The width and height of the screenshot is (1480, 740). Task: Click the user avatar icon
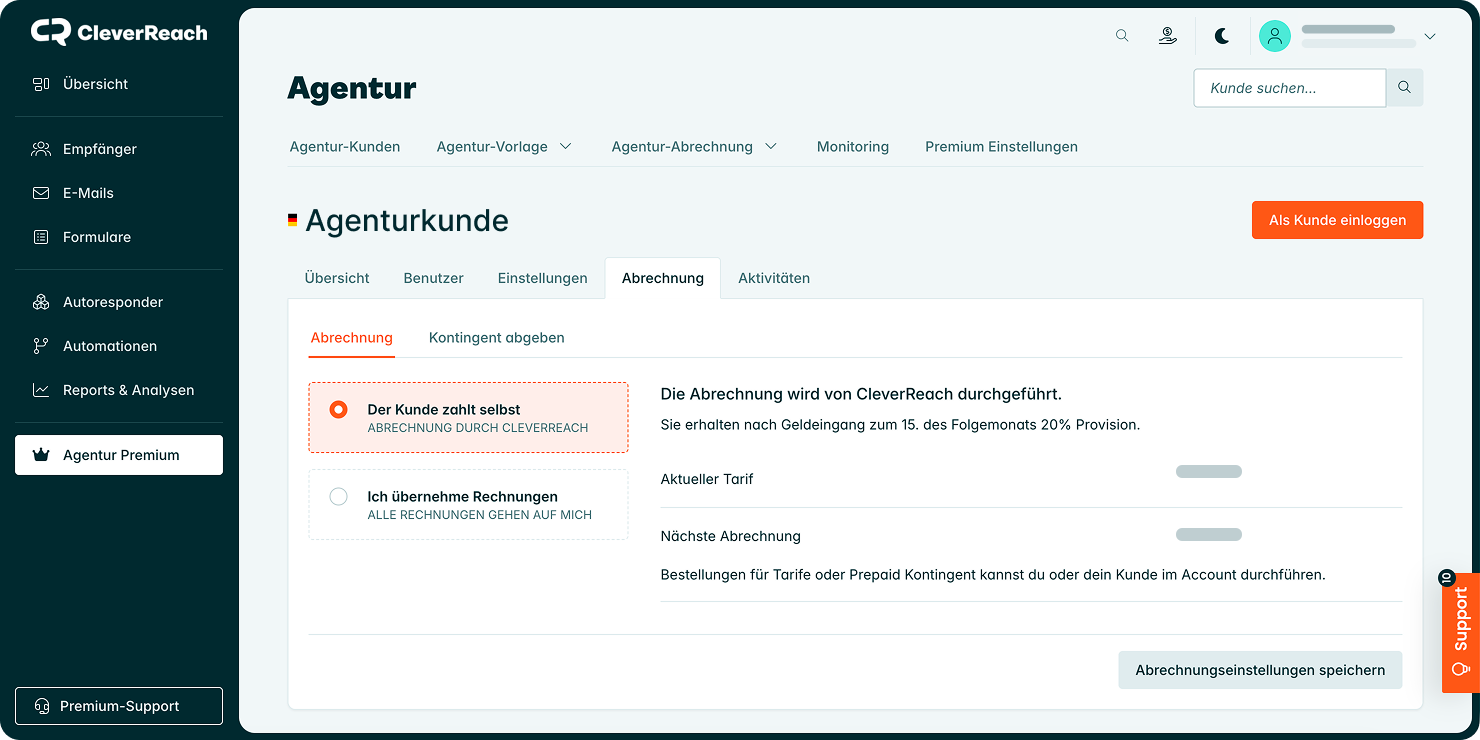pos(1274,36)
